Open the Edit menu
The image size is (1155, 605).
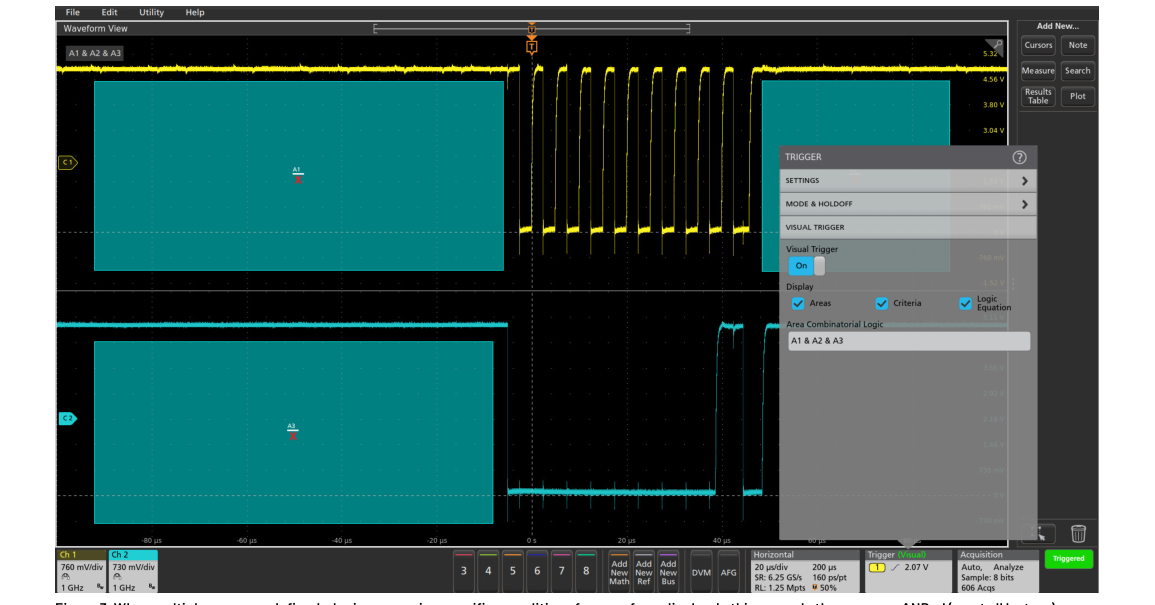pos(109,13)
